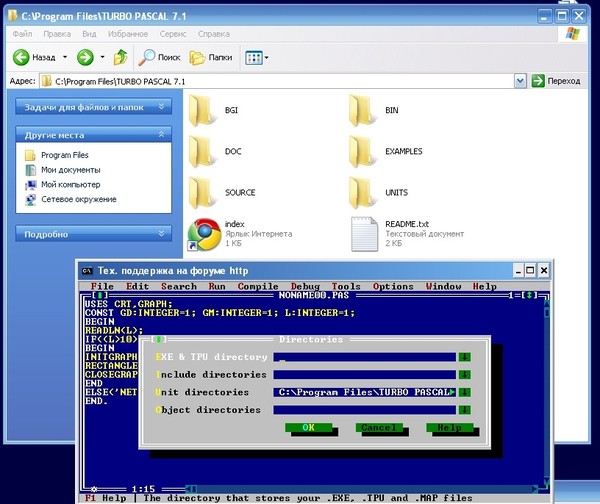
Task: Close the NONAME00.PAS editor window box
Action: point(100,295)
